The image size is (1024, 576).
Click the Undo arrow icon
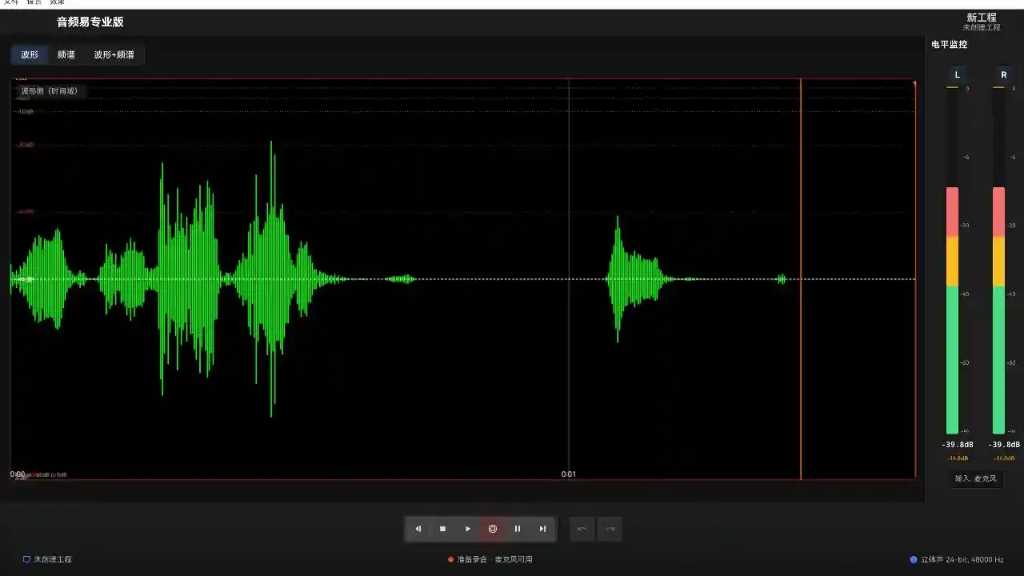[x=583, y=529]
